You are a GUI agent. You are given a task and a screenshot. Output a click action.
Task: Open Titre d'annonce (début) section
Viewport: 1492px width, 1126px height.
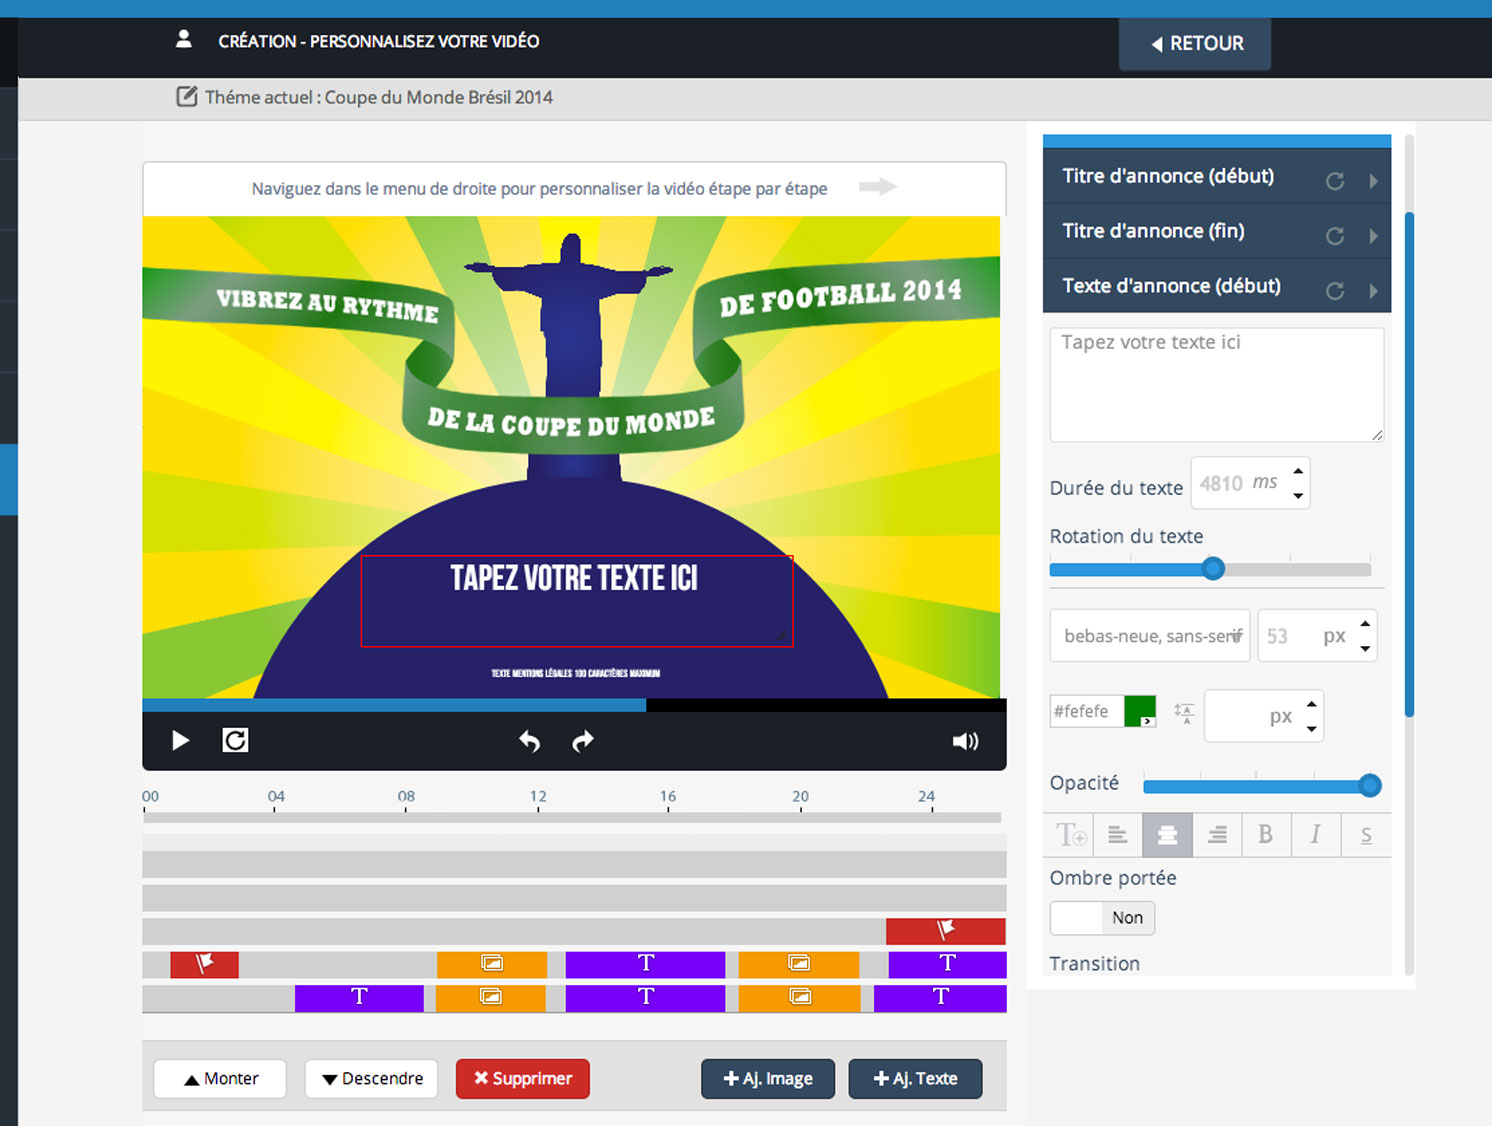(1217, 176)
